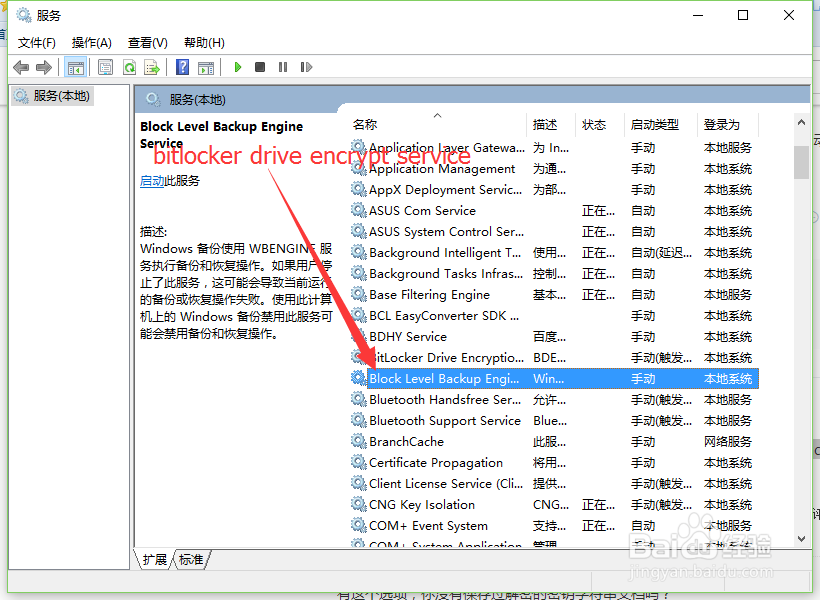Select AppX Deployment Service row
The height and width of the screenshot is (600, 820).
point(554,190)
